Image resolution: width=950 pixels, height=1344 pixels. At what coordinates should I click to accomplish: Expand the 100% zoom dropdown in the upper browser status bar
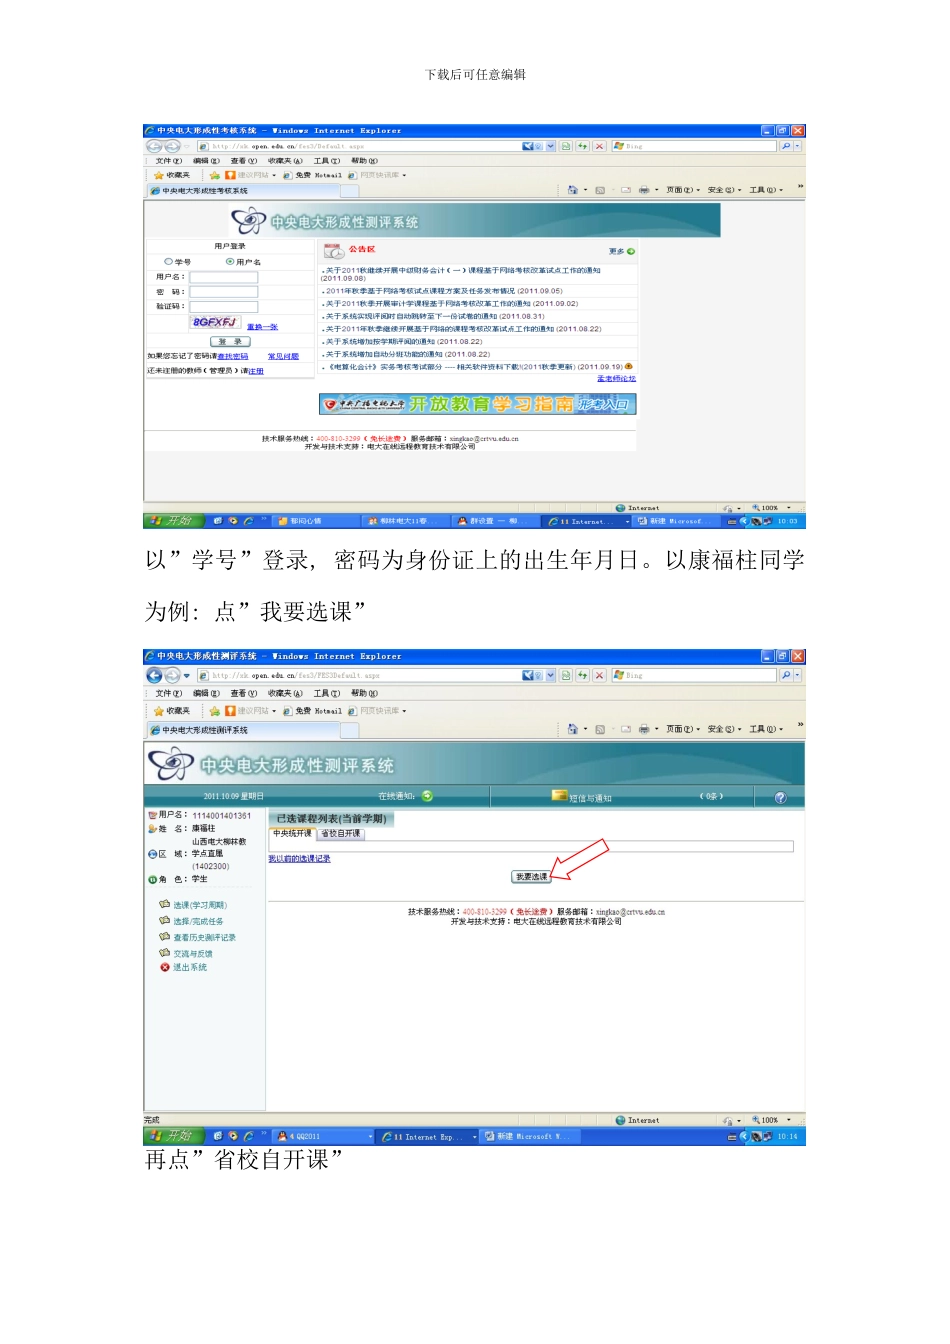click(x=789, y=508)
